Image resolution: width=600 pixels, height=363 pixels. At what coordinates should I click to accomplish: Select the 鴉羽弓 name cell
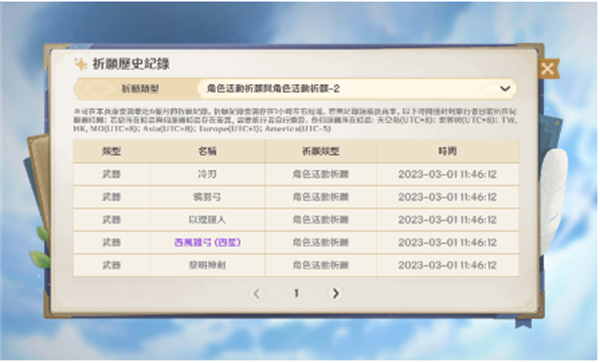(207, 197)
